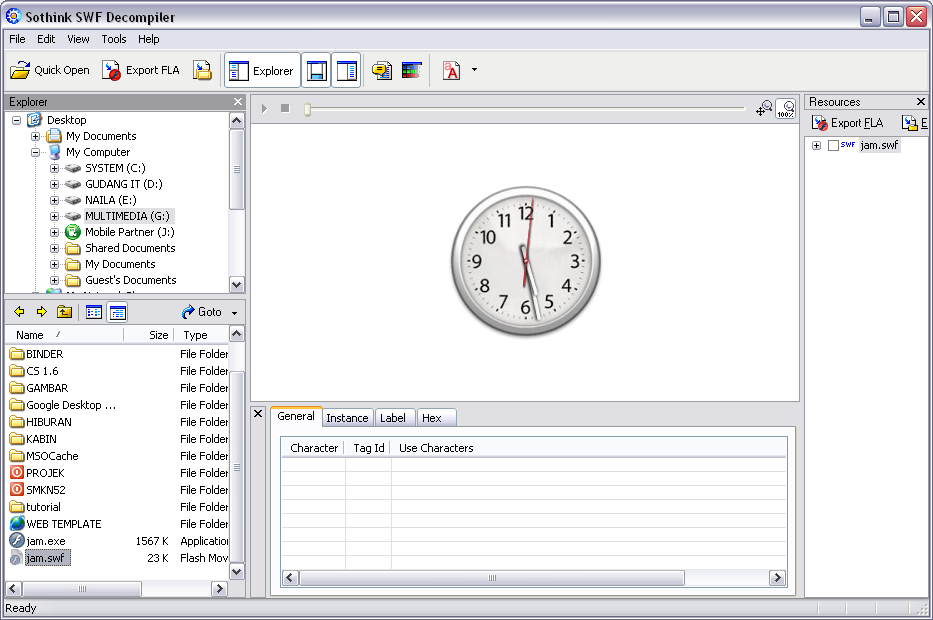Switch file list to details view icon
The image size is (933, 620).
[x=118, y=312]
